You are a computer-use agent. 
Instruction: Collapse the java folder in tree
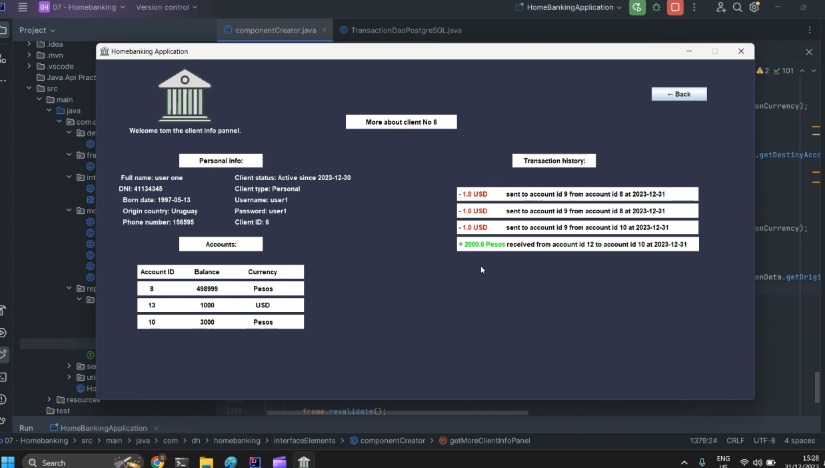(49, 111)
